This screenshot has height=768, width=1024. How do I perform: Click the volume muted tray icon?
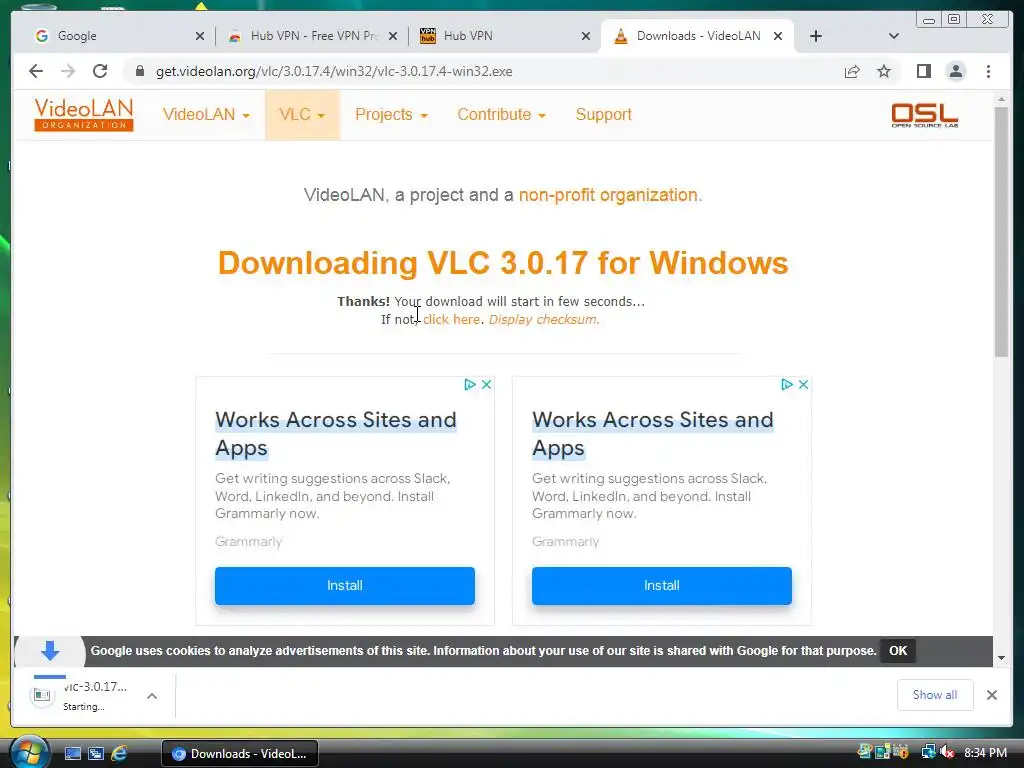[947, 752]
